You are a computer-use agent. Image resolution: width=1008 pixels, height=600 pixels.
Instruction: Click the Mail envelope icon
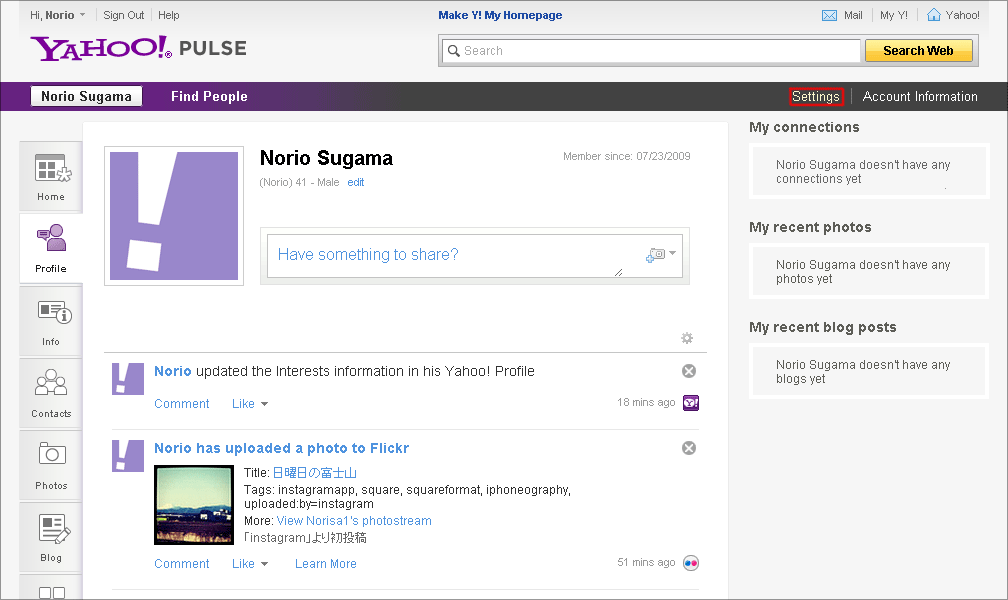(829, 15)
